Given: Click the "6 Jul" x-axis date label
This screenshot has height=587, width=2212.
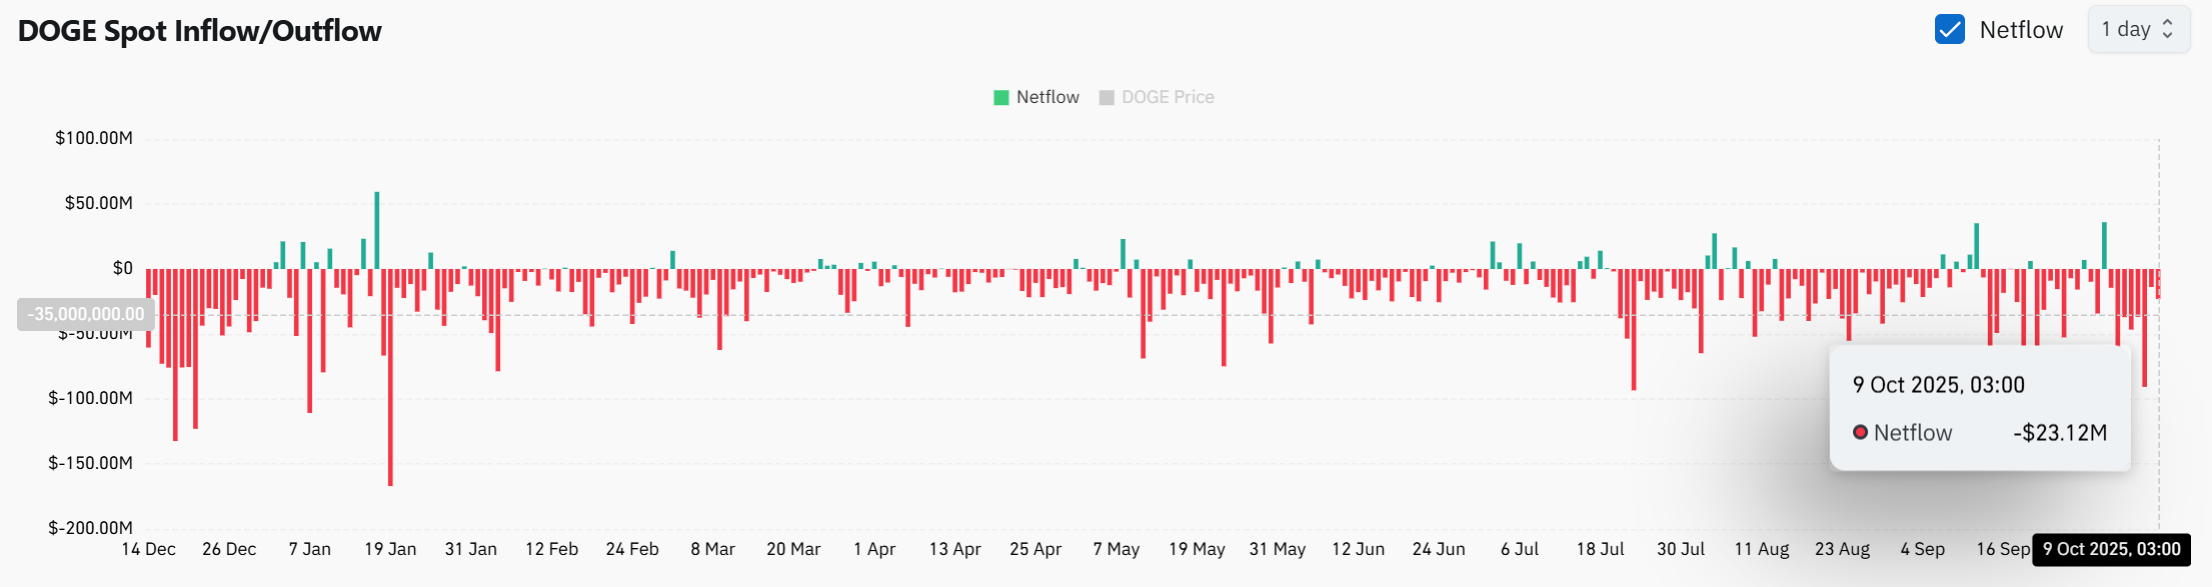Looking at the screenshot, I should [x=1519, y=549].
